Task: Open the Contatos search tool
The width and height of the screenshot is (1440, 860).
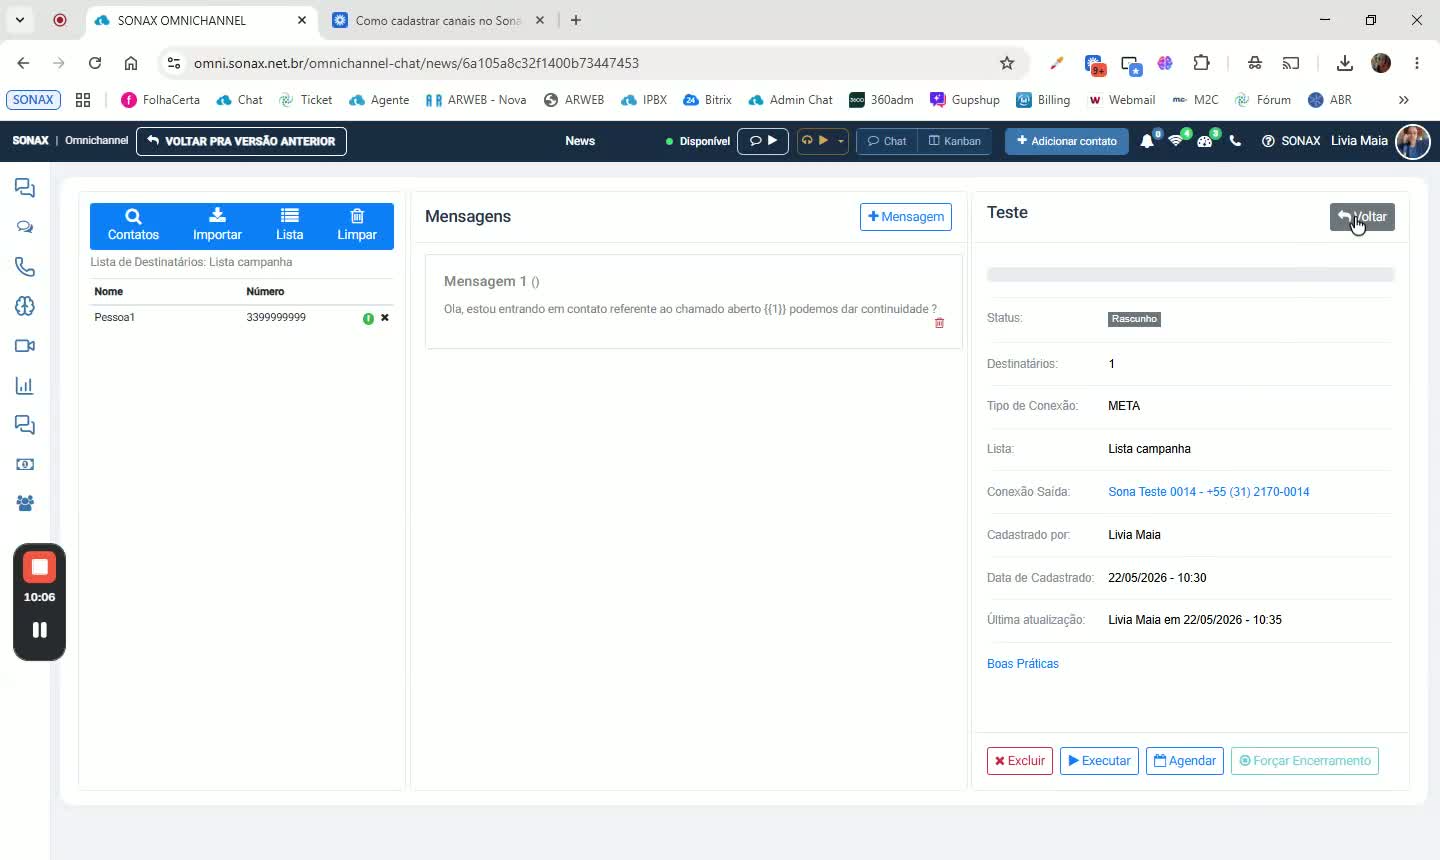Action: click(x=133, y=225)
